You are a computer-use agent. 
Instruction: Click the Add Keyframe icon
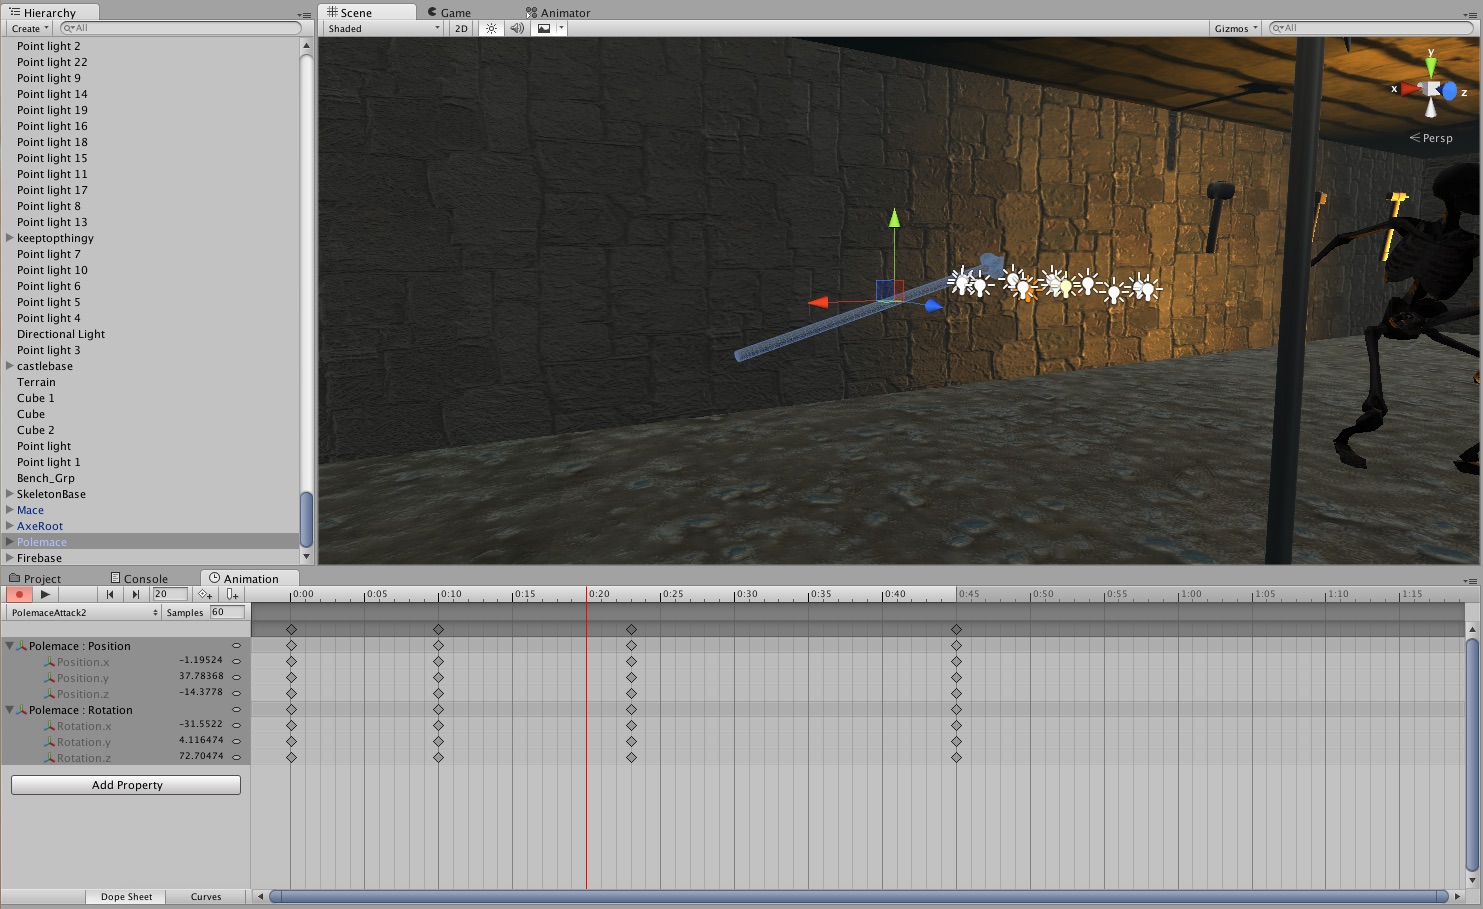click(x=204, y=594)
